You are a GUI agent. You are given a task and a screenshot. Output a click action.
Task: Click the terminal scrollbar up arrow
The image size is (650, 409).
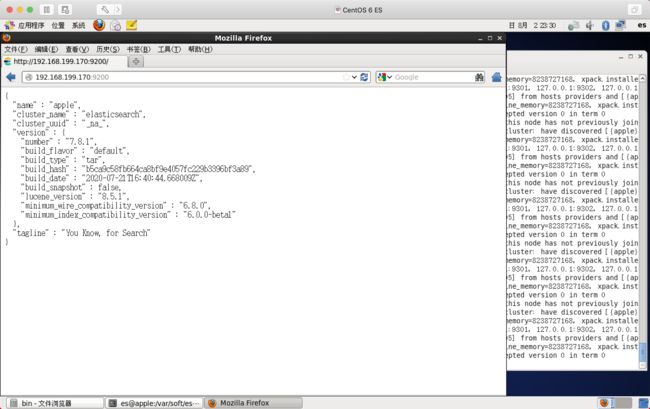643,78
